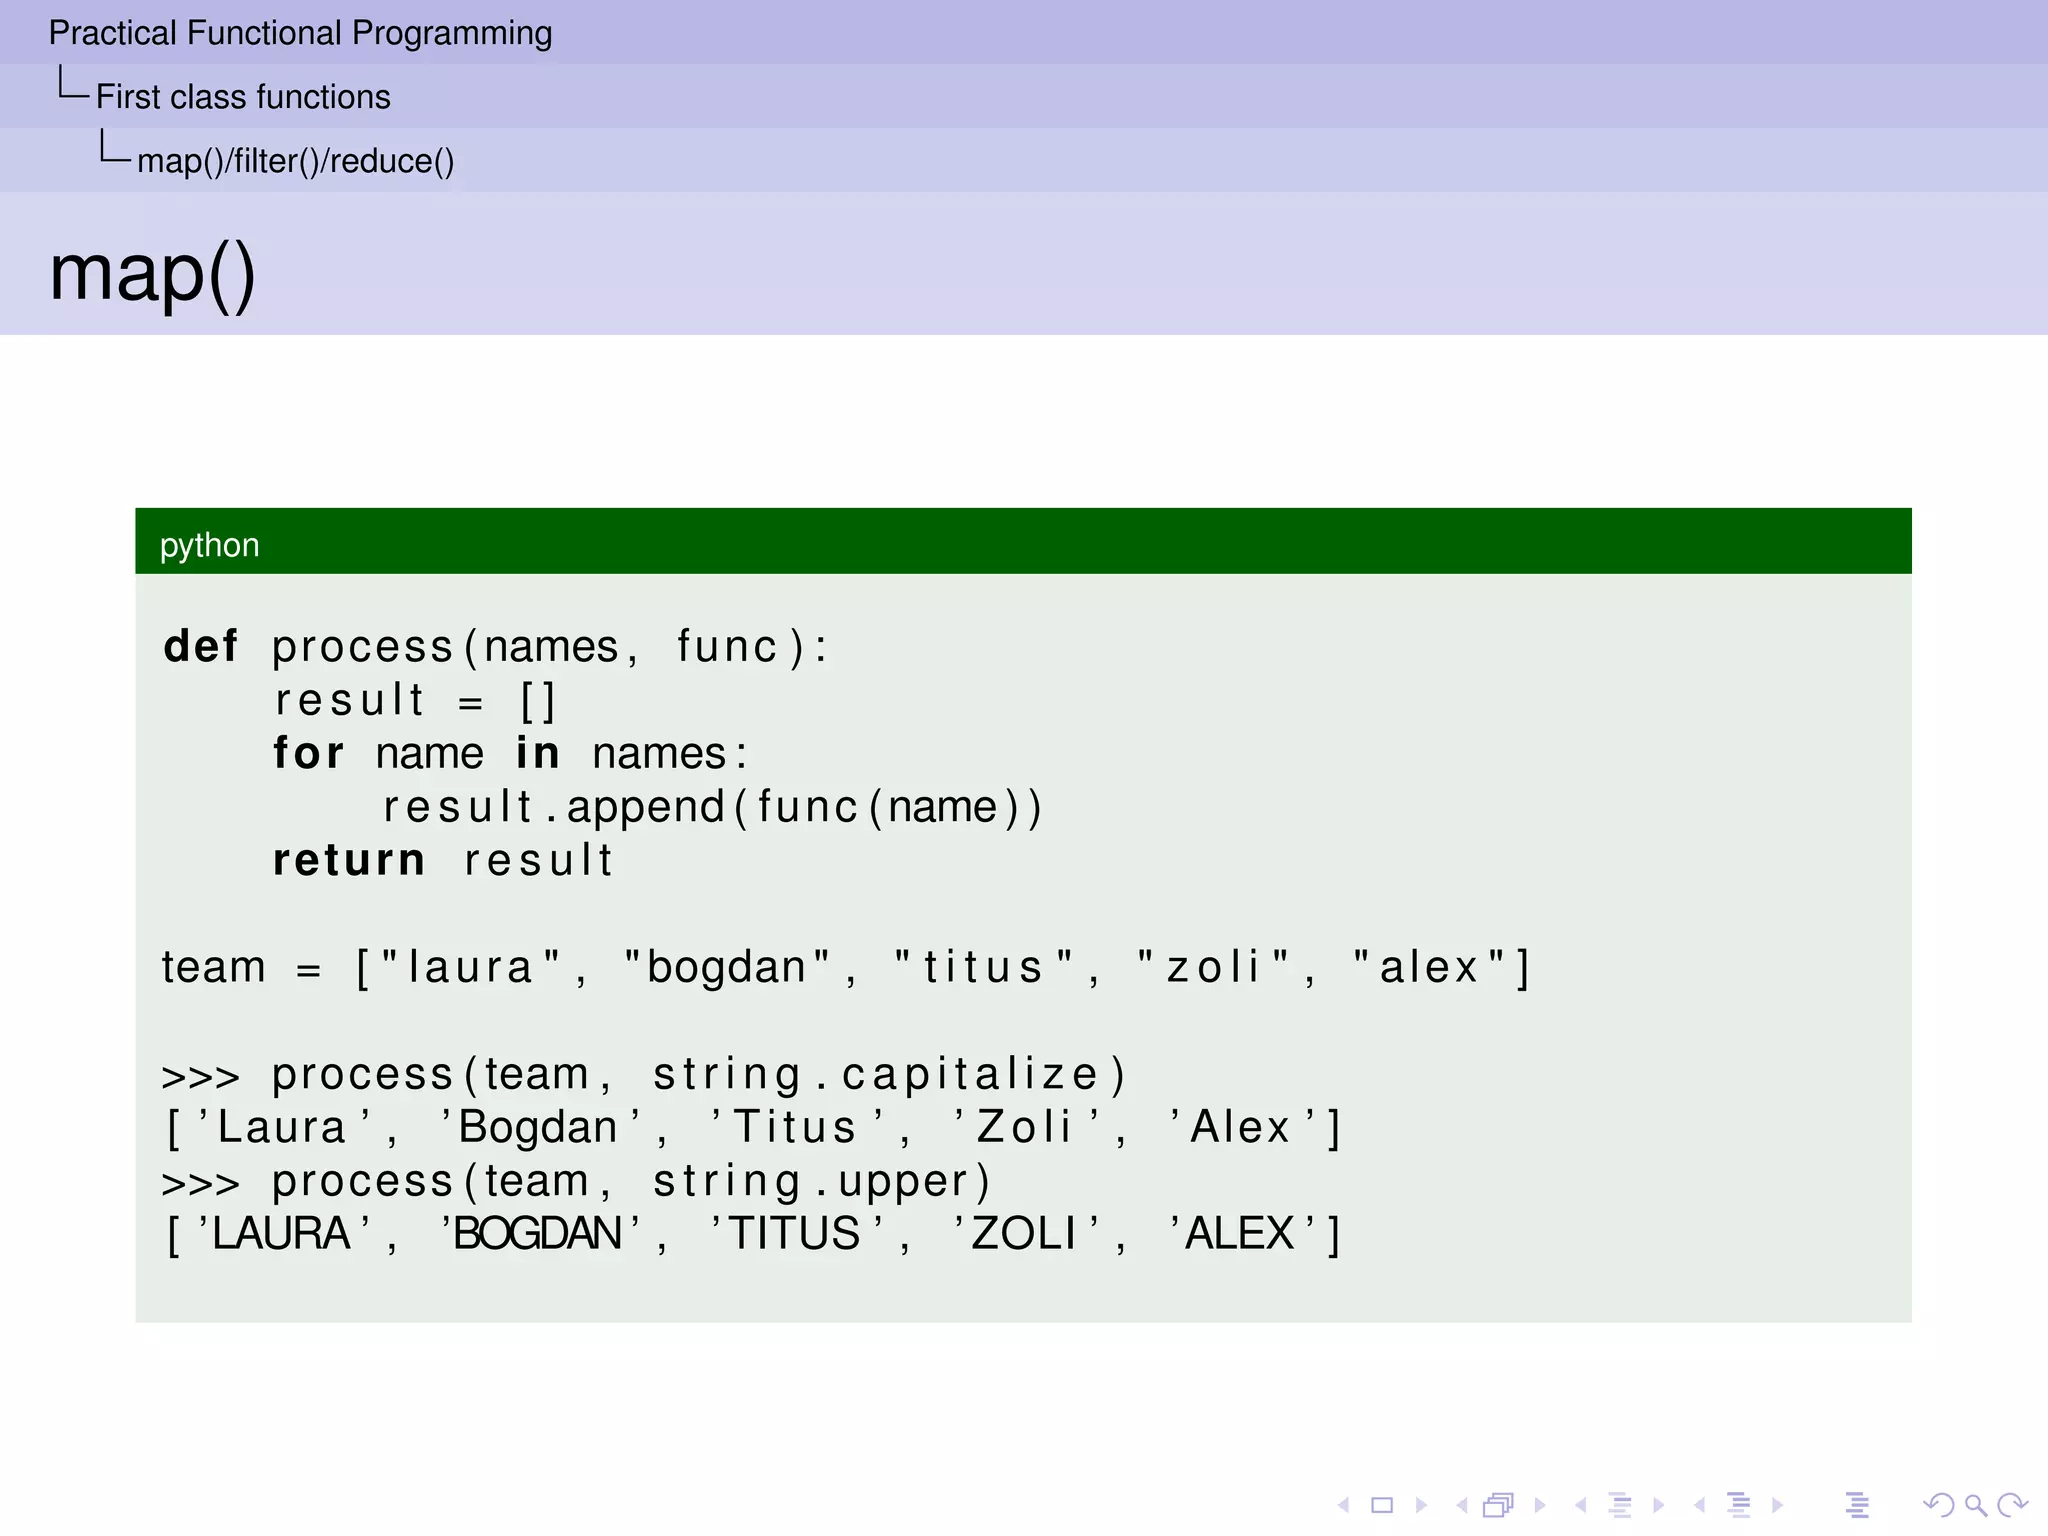Go to the next frame arrow

pyautogui.click(x=1540, y=1505)
